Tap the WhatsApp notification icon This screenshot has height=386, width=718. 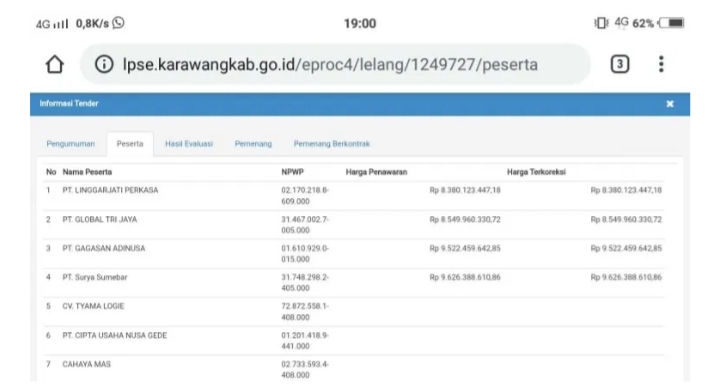coord(118,22)
